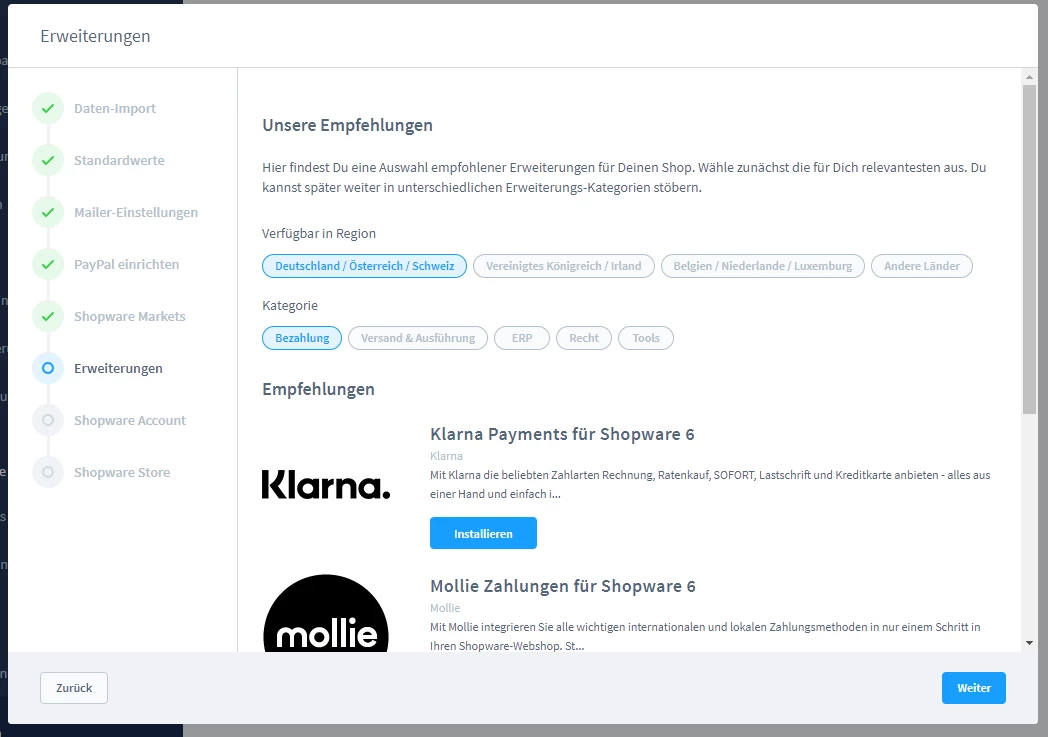The height and width of the screenshot is (737, 1048).
Task: Open the Recht category filter
Action: 584,338
